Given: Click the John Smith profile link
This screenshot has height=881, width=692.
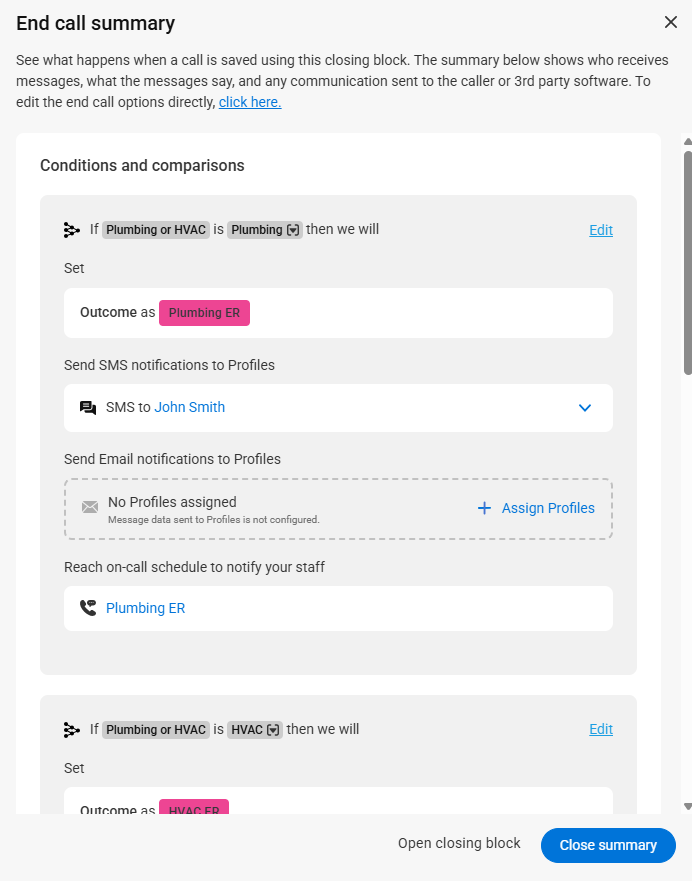Looking at the screenshot, I should click(x=189, y=408).
